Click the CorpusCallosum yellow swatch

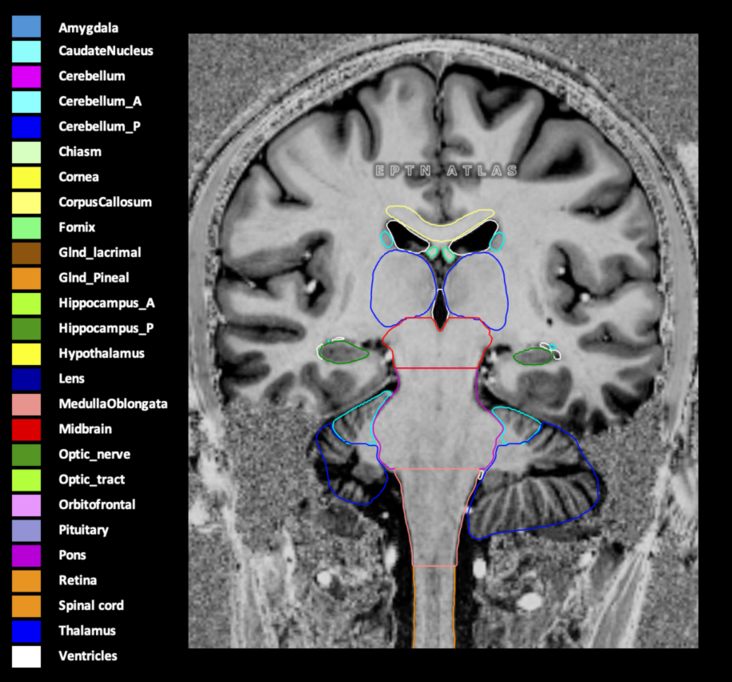pyautogui.click(x=26, y=202)
